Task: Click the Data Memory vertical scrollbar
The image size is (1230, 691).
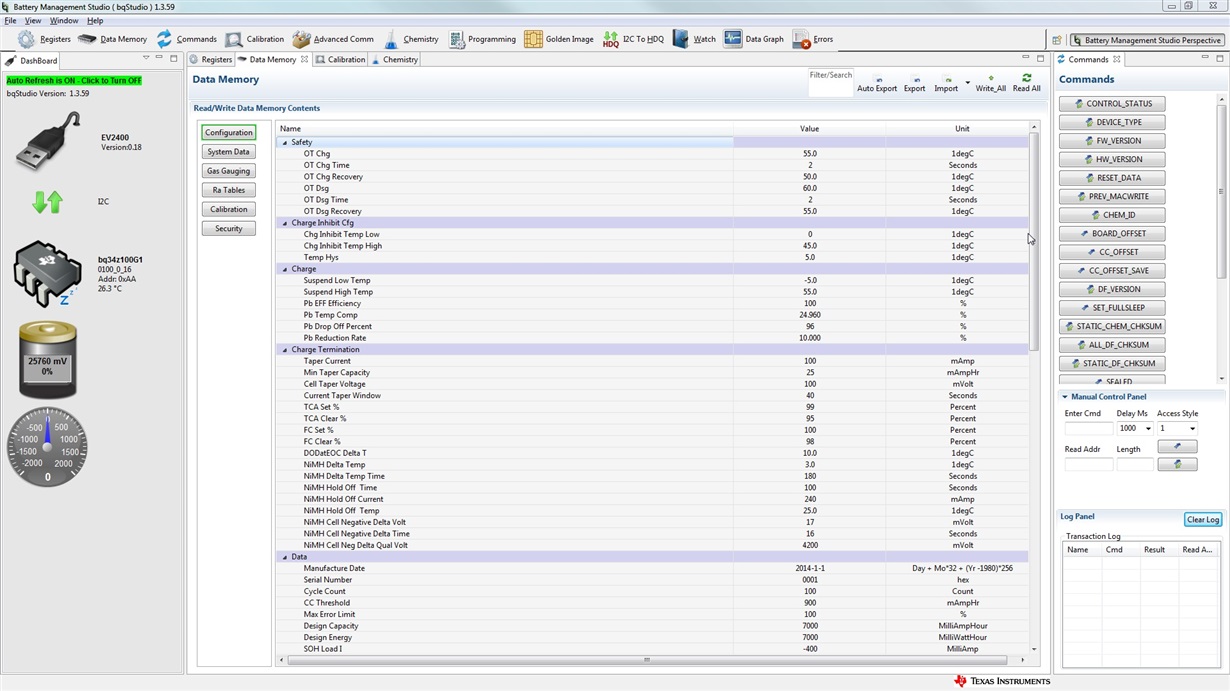Action: click(1034, 240)
